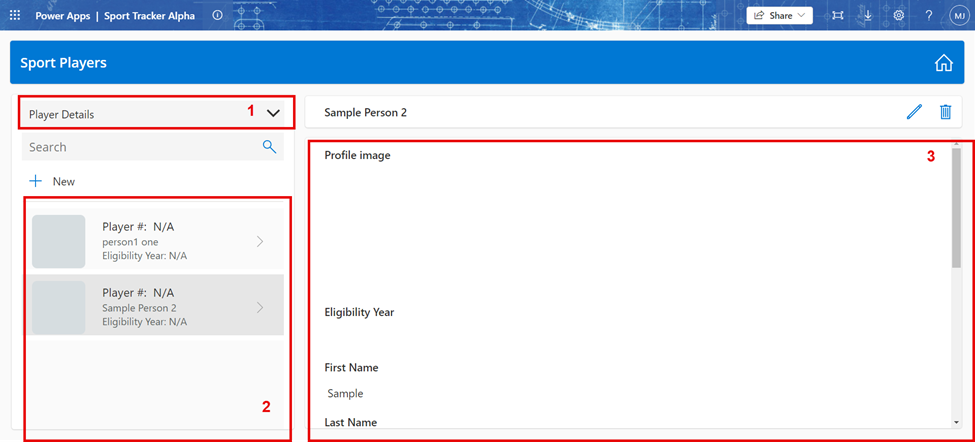Click the download icon in top bar
The height and width of the screenshot is (442, 975).
(x=868, y=16)
